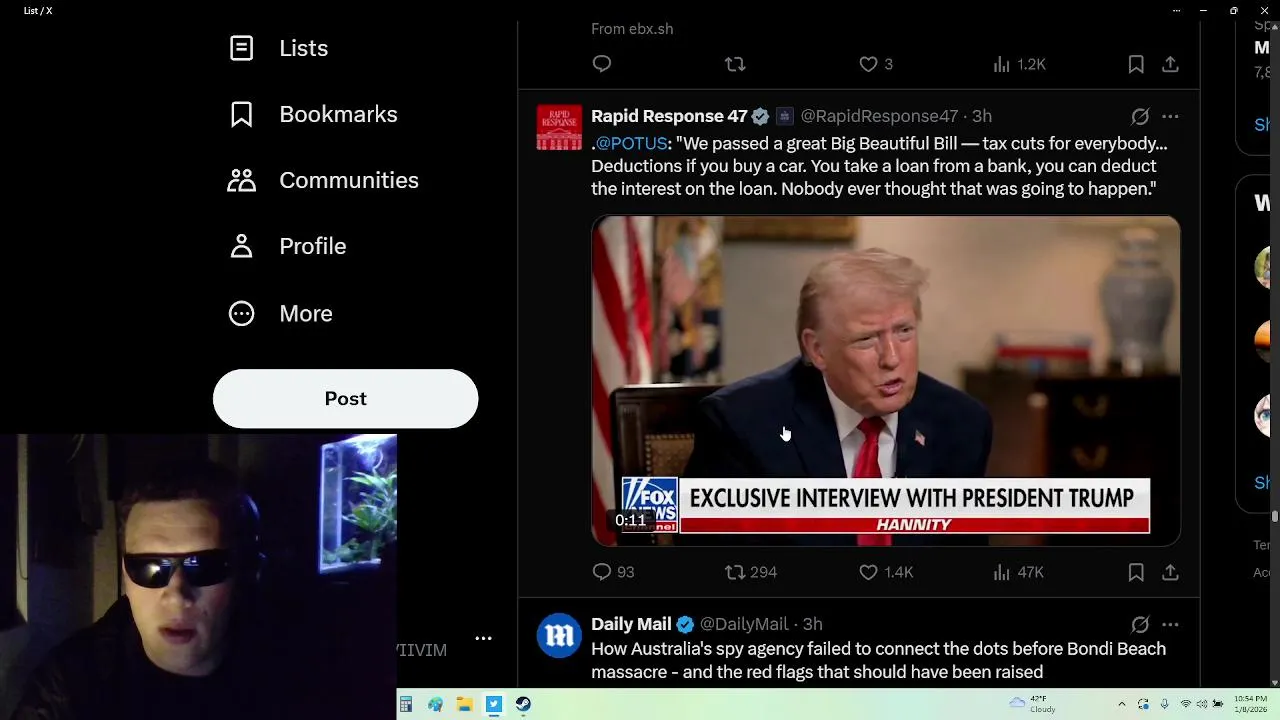
Task: Open account switcher three-dots menu
Action: click(483, 638)
